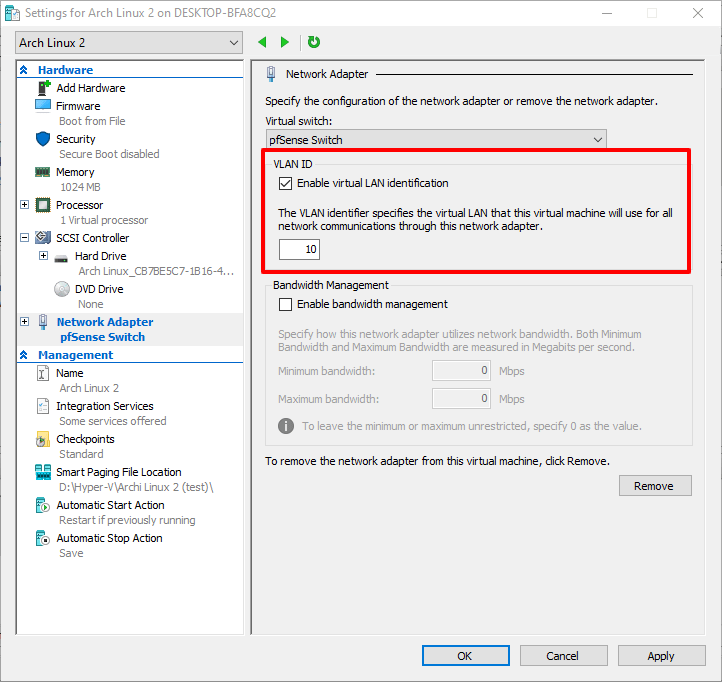
Task: Click the Integration Services icon
Action: [42, 406]
